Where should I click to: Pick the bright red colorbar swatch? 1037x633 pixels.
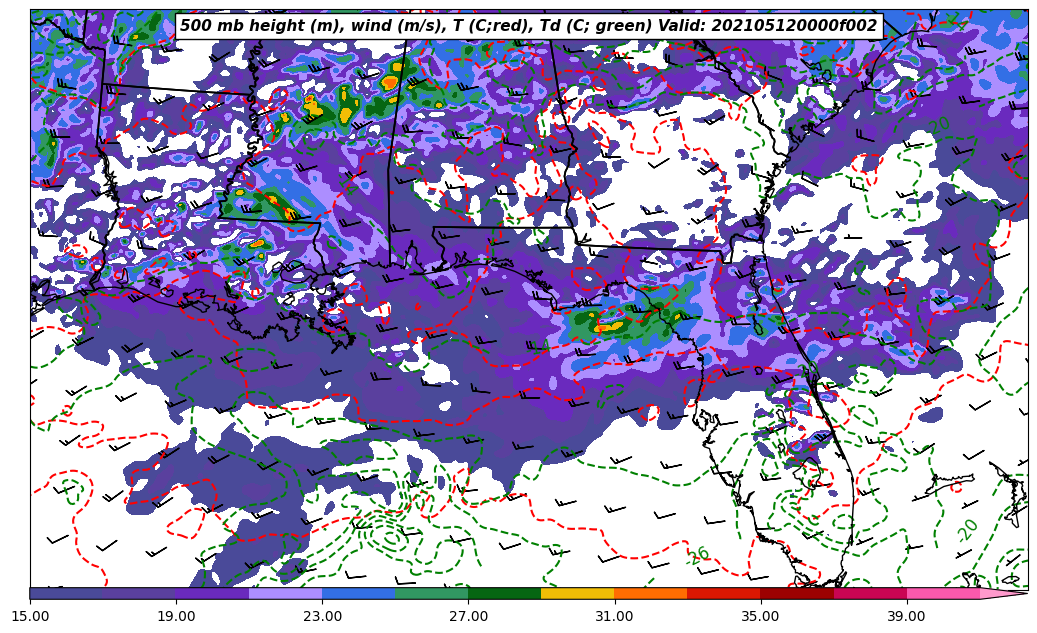point(723,593)
